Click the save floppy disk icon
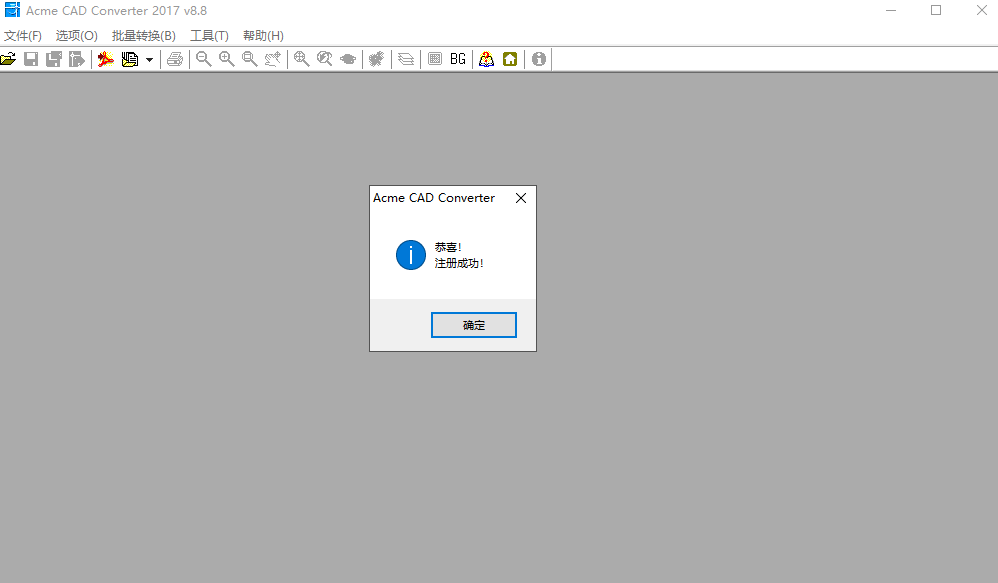This screenshot has width=998, height=583. 31,59
